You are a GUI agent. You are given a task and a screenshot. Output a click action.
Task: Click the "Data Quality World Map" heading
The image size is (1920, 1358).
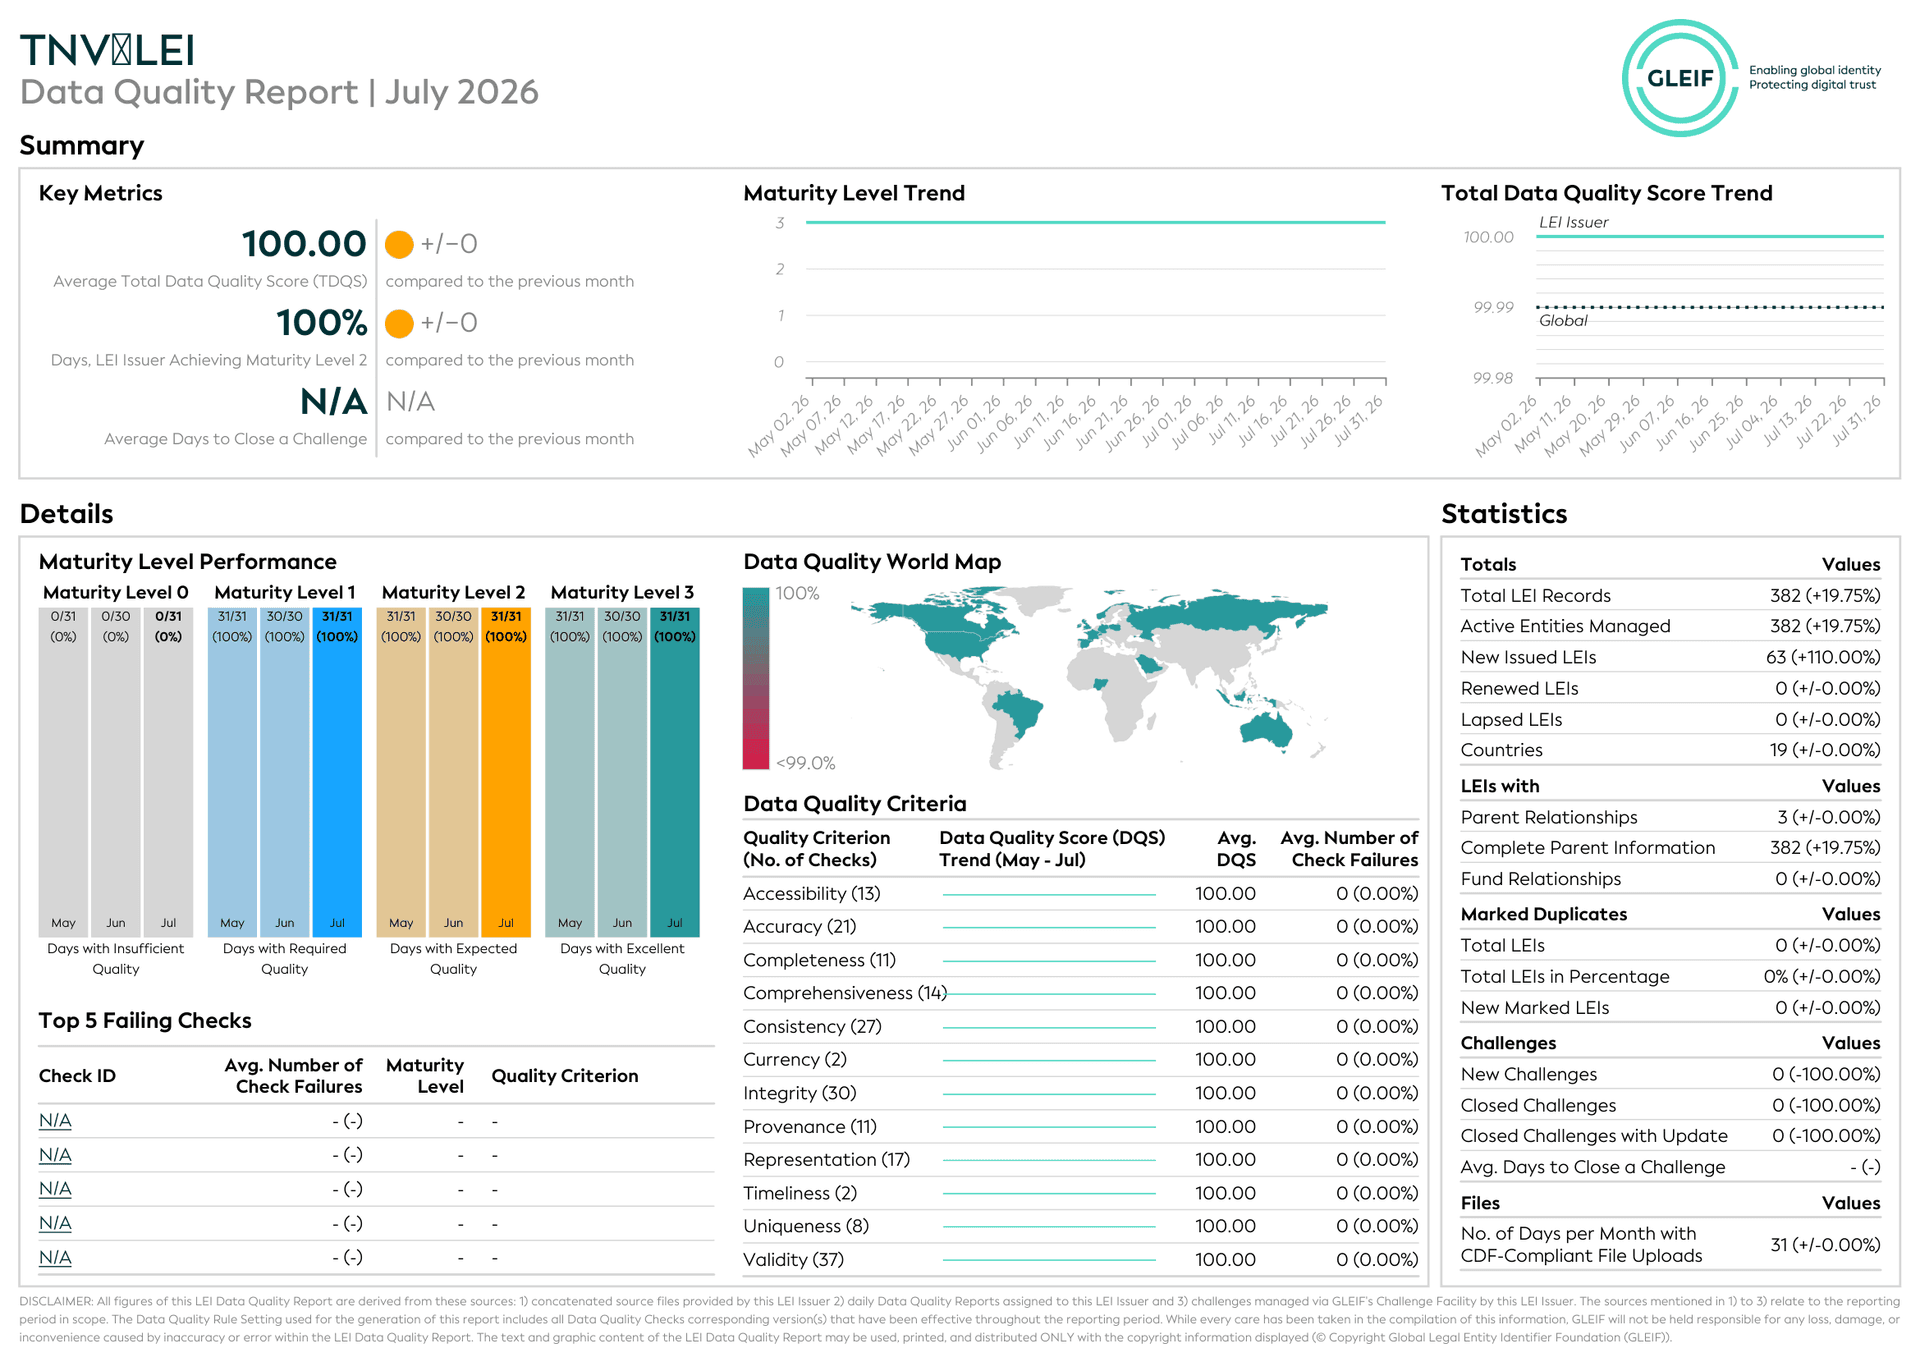[872, 562]
